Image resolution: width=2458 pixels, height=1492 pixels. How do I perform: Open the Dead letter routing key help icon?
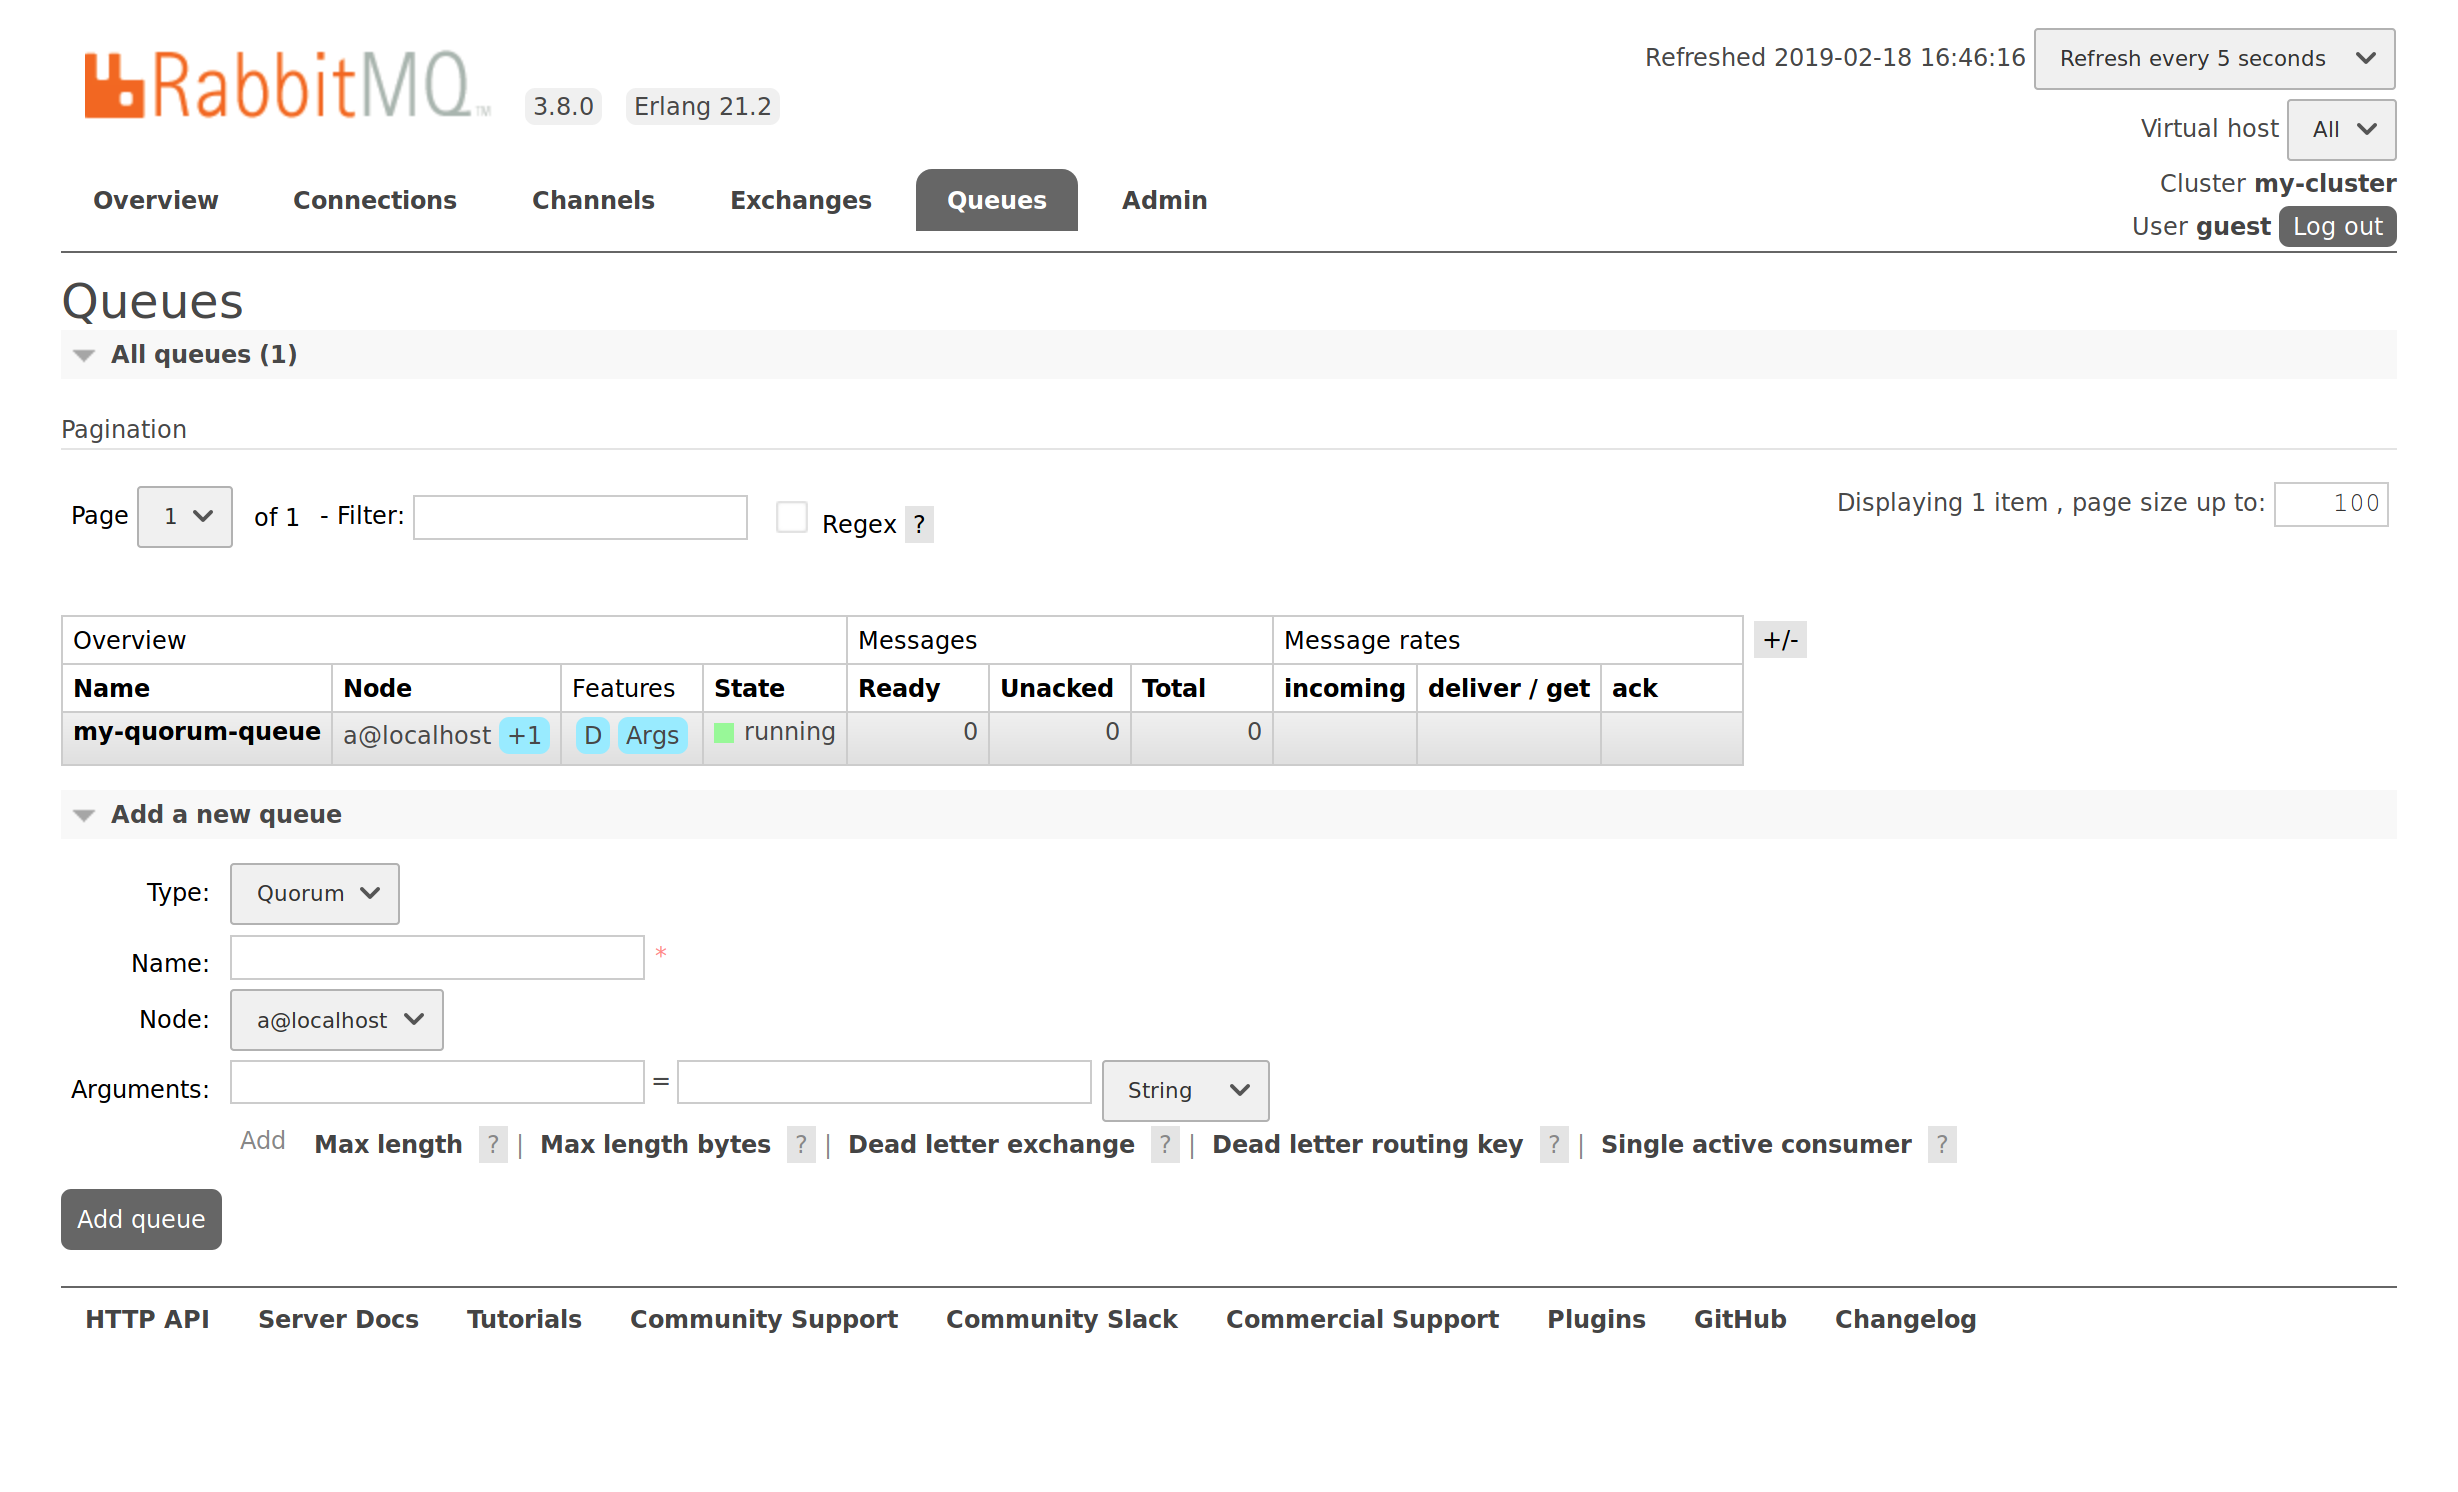1553,1144
